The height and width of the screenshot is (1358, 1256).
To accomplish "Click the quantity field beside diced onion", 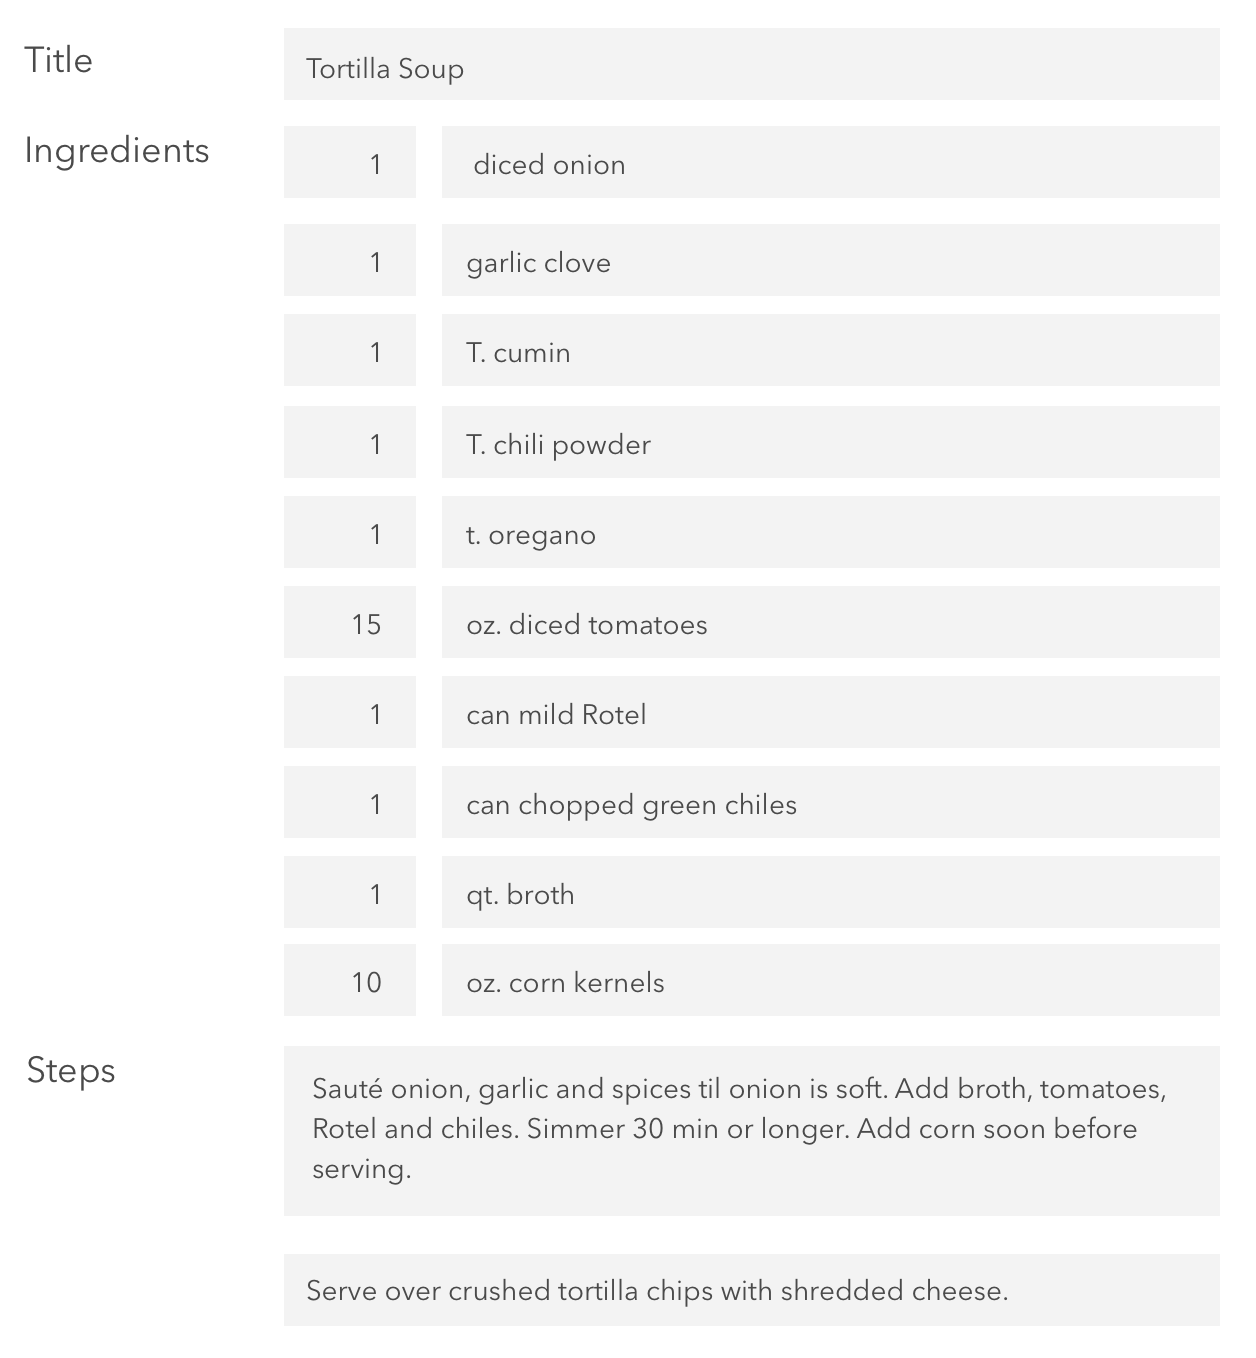I will tap(350, 162).
